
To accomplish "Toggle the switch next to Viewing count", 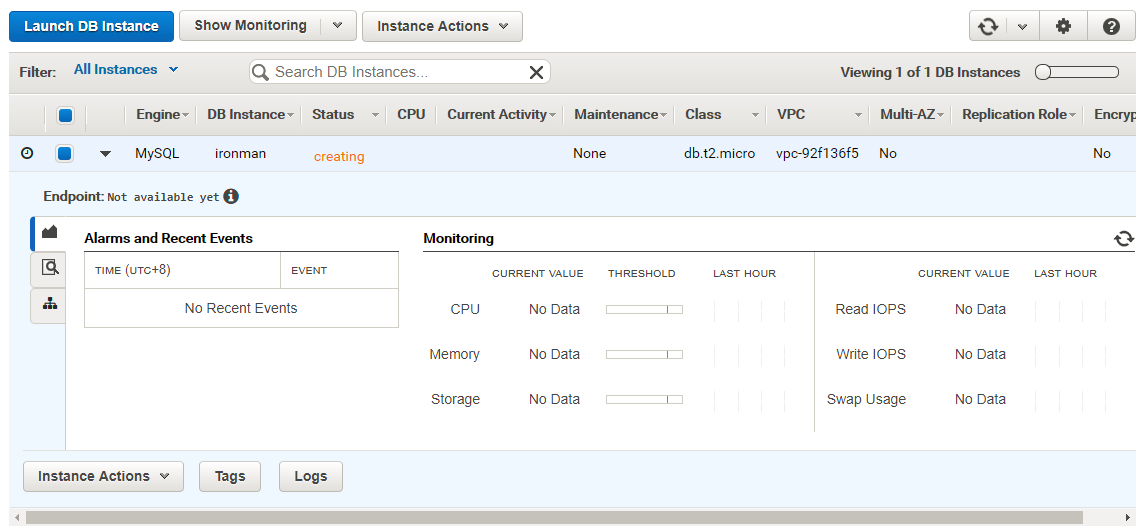I will [x=1077, y=72].
